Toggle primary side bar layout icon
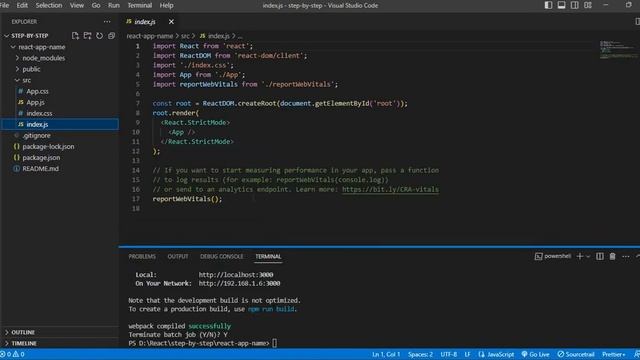The width and height of the screenshot is (640, 360). point(549,5)
